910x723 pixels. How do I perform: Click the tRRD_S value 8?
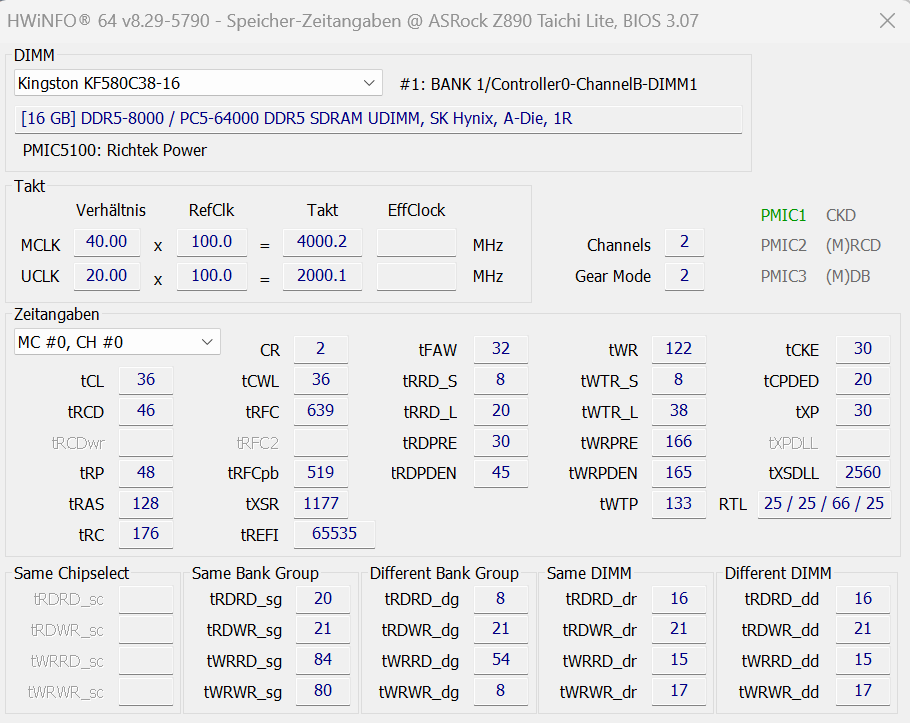[501, 380]
